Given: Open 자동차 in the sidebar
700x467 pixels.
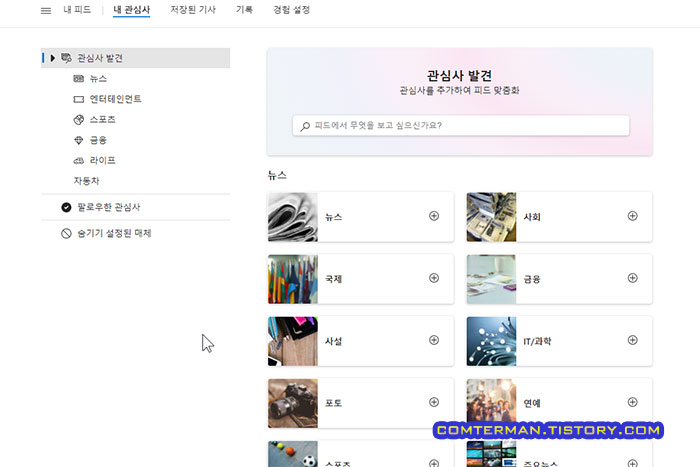Looking at the screenshot, I should (86, 181).
